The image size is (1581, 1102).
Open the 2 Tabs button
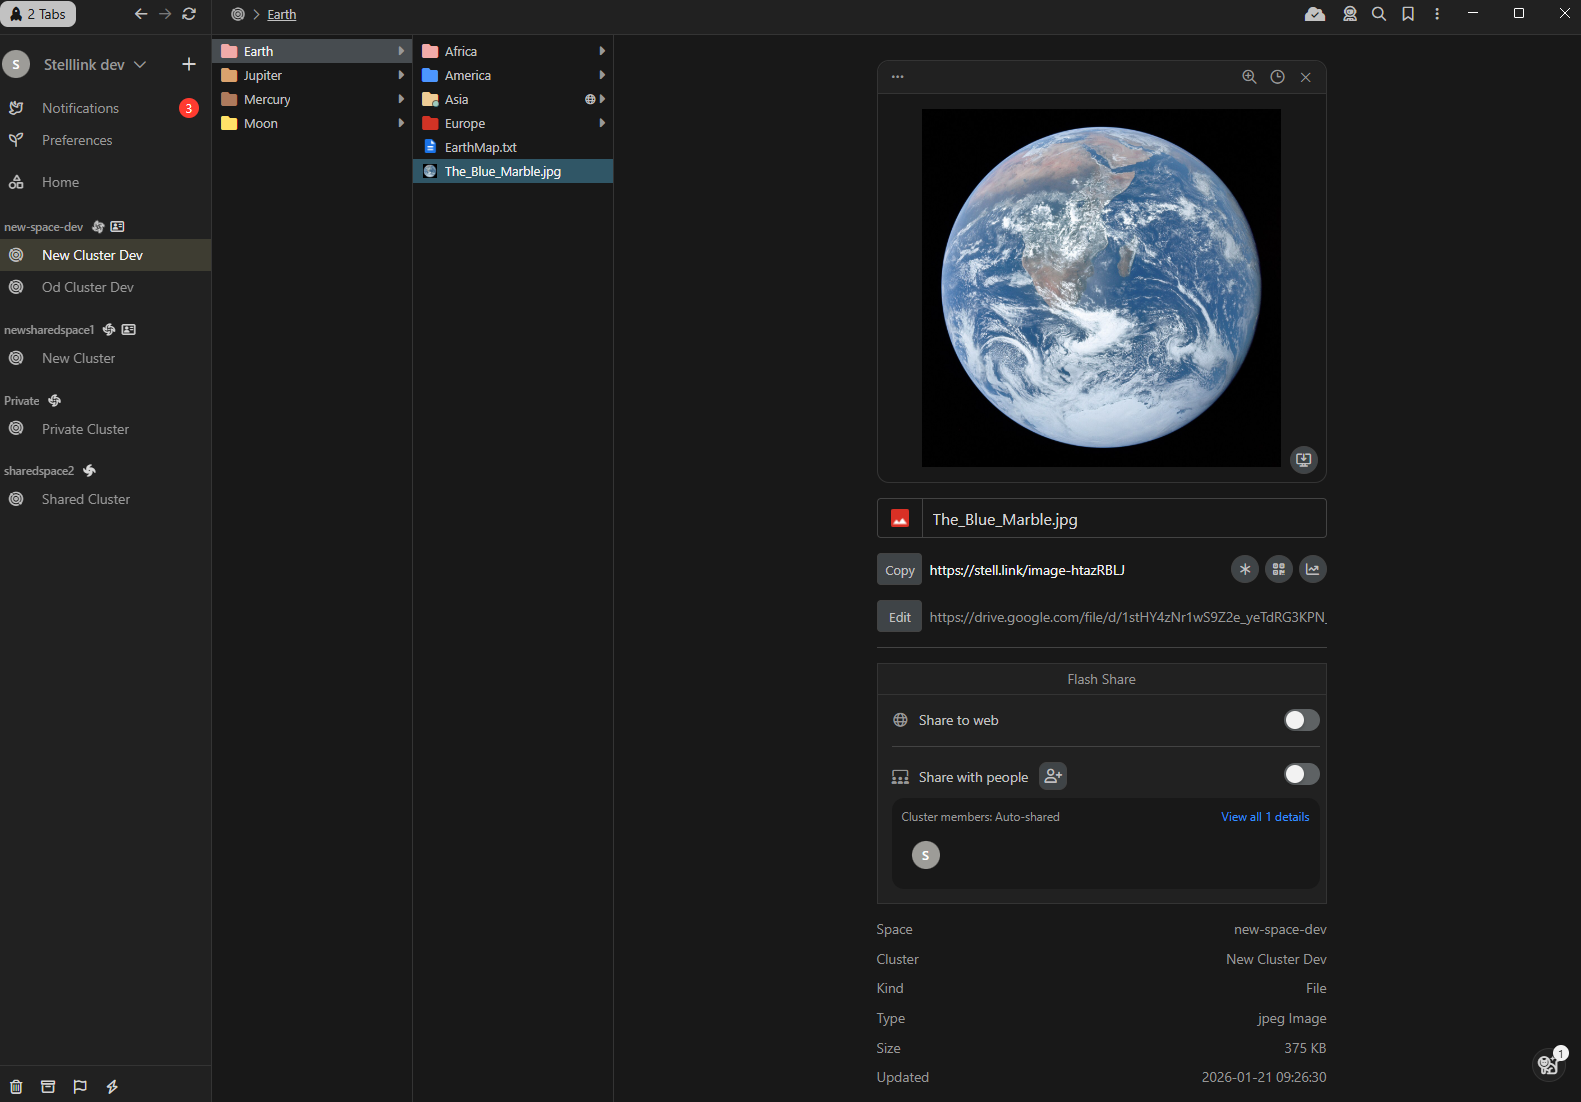[39, 14]
